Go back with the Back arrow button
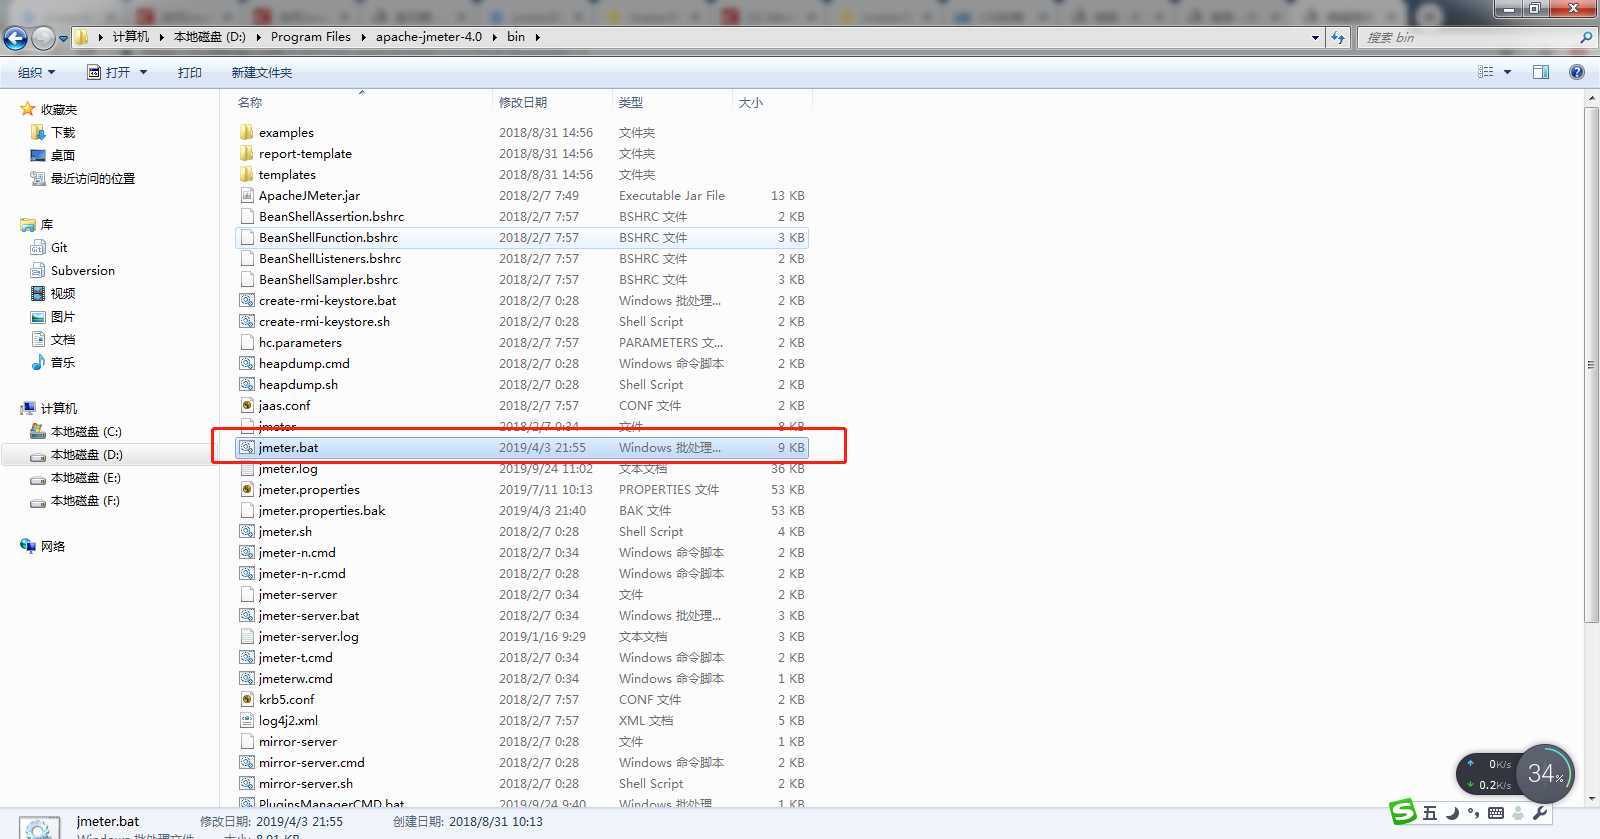Screen dimensions: 1600x839 15,38
